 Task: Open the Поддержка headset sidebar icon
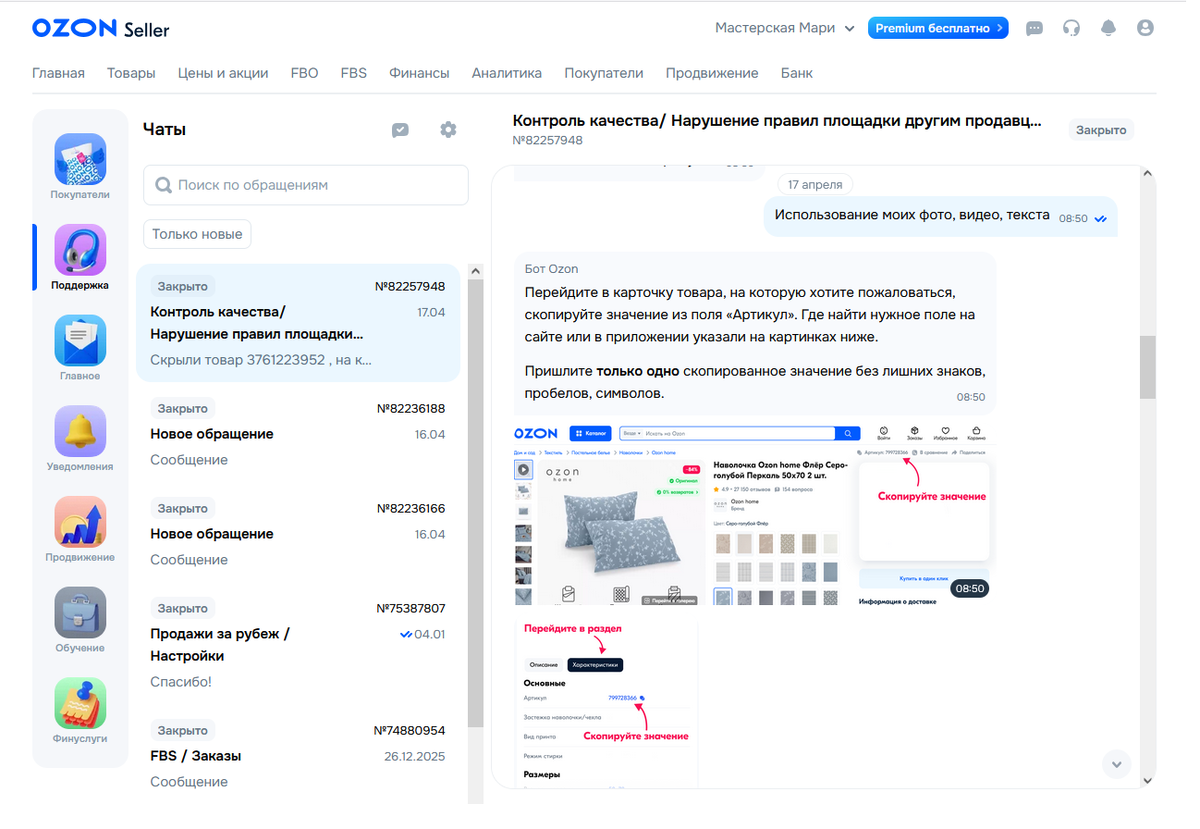[80, 250]
